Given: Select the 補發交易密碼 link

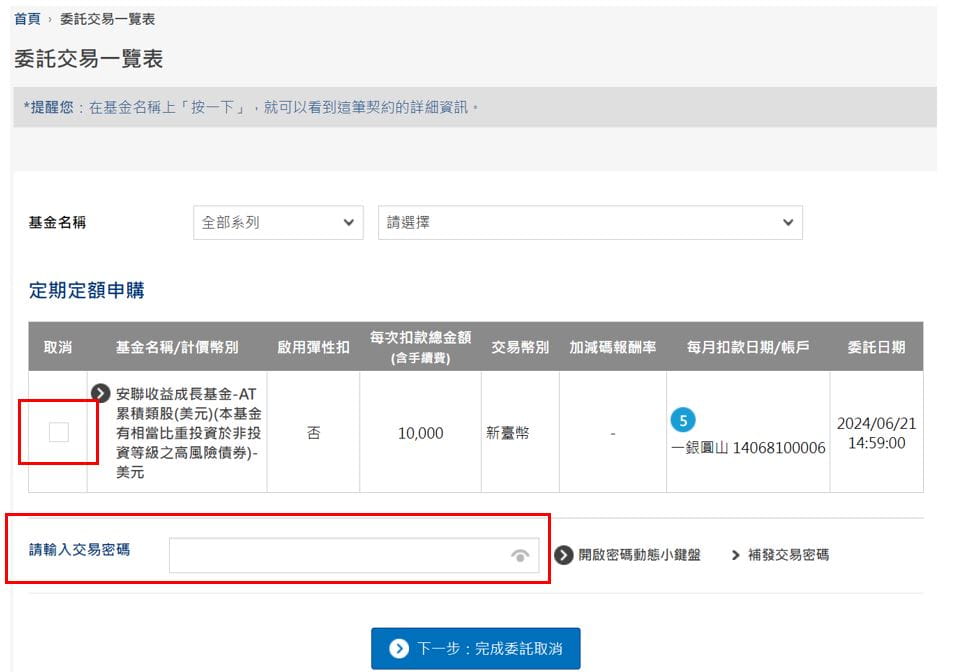Looking at the screenshot, I should pyautogui.click(x=788, y=555).
